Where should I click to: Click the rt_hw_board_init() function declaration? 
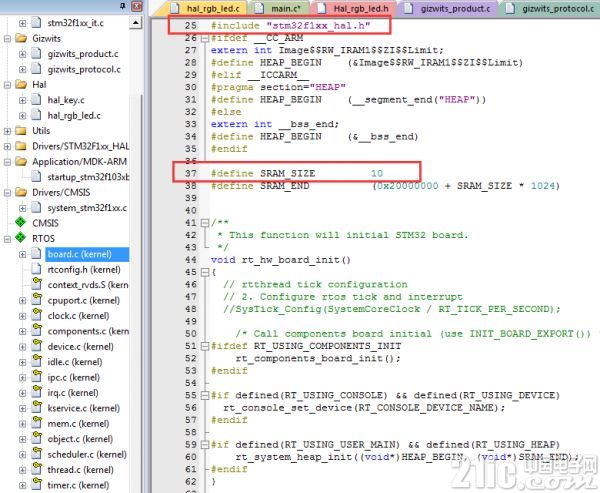coord(280,260)
